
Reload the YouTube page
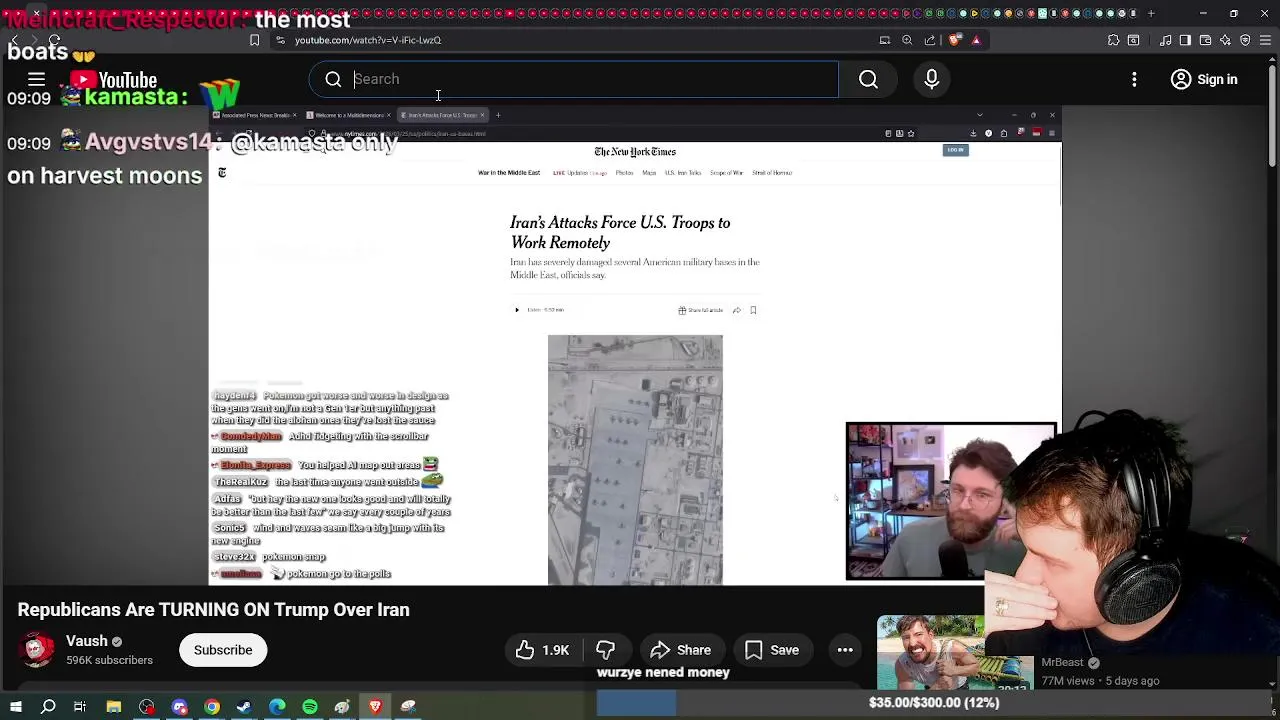pos(54,40)
